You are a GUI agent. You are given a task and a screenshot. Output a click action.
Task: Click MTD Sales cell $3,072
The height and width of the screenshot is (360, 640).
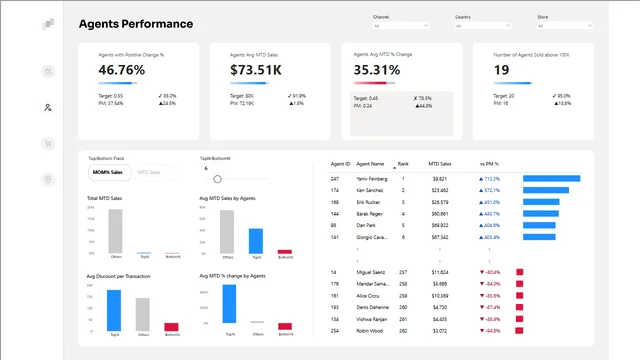click(440, 331)
